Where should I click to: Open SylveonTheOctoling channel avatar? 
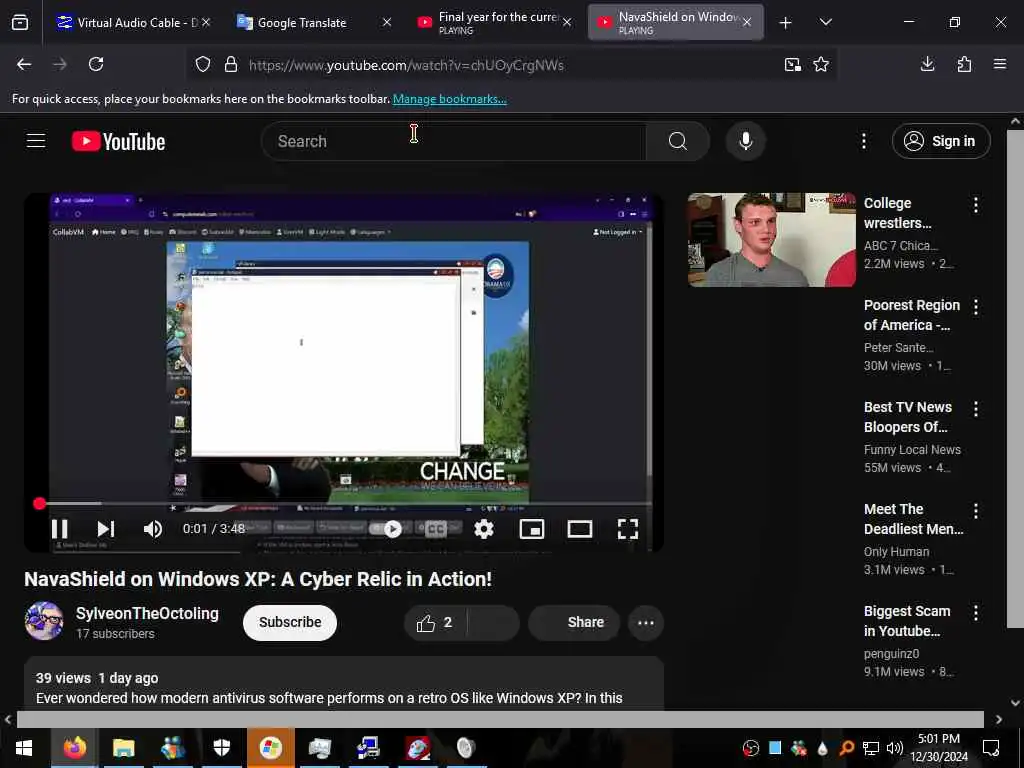coord(44,620)
